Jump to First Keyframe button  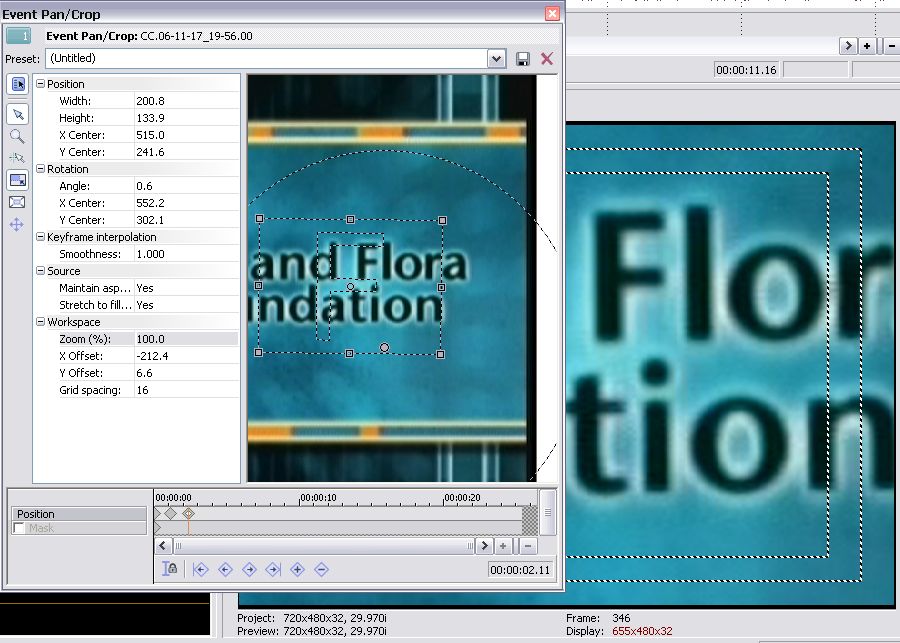coord(200,570)
